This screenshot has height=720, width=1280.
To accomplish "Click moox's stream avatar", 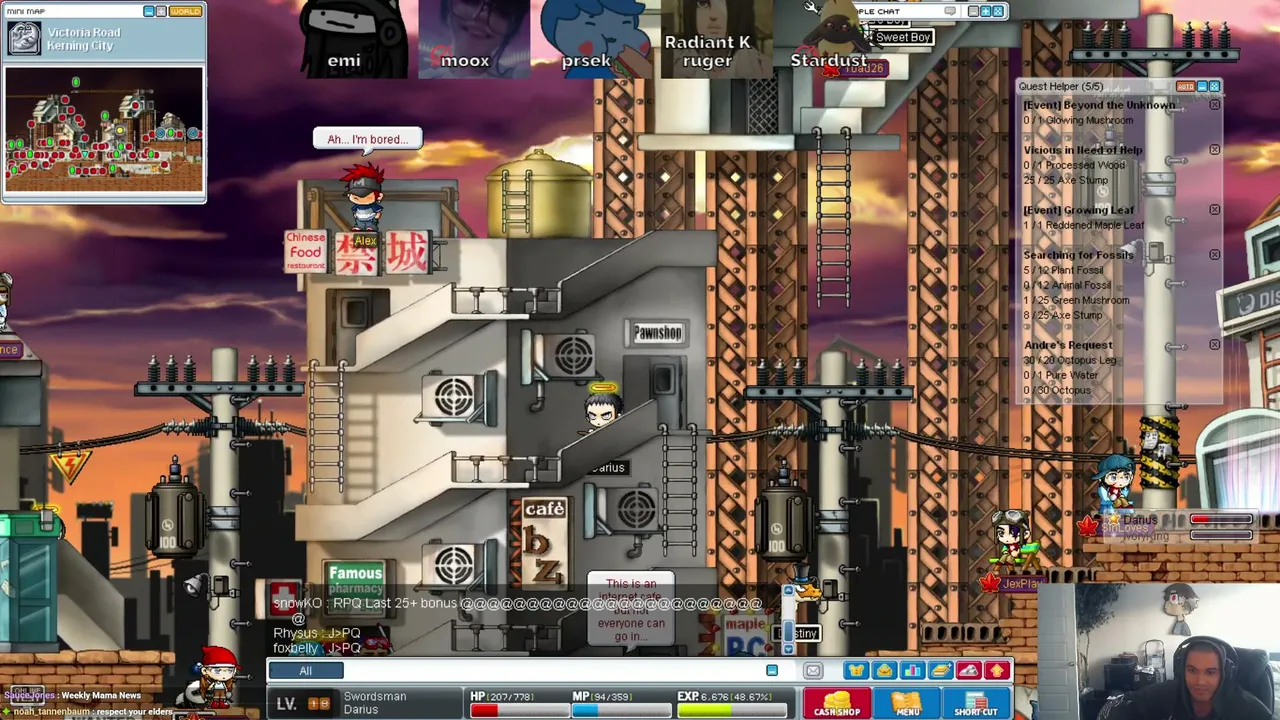I will click(474, 38).
